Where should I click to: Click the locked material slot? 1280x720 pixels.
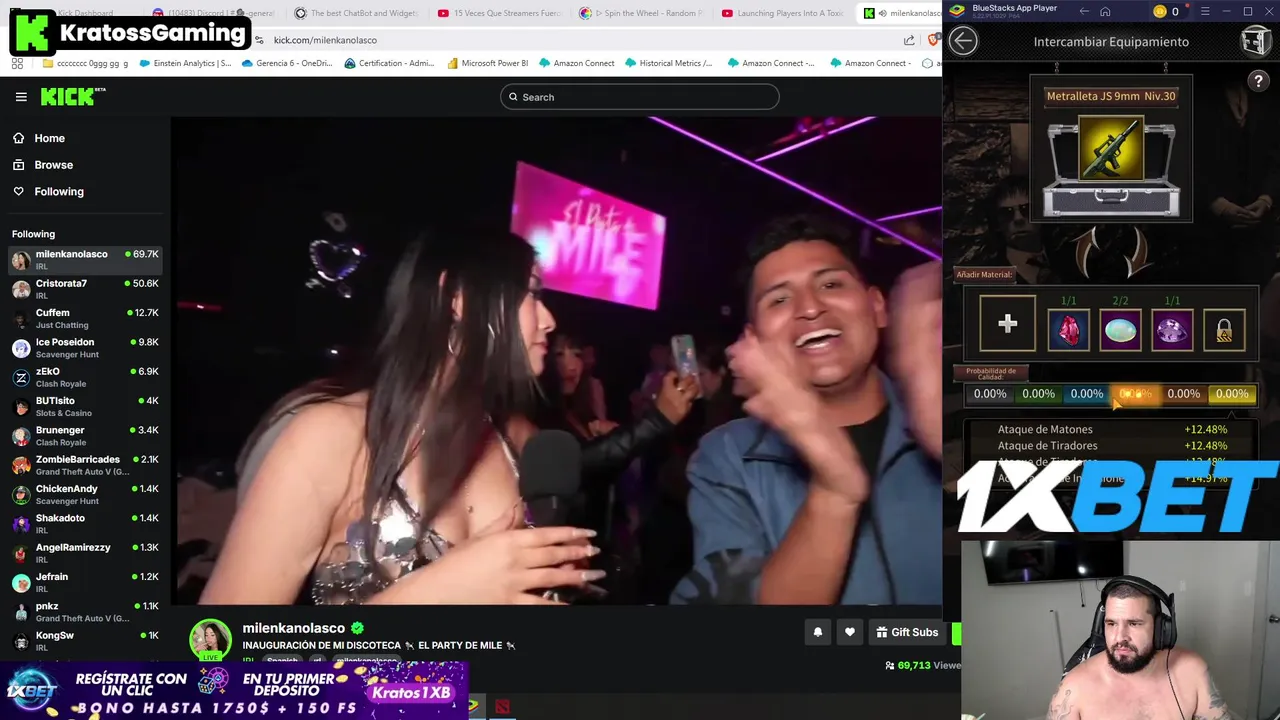coord(1224,331)
